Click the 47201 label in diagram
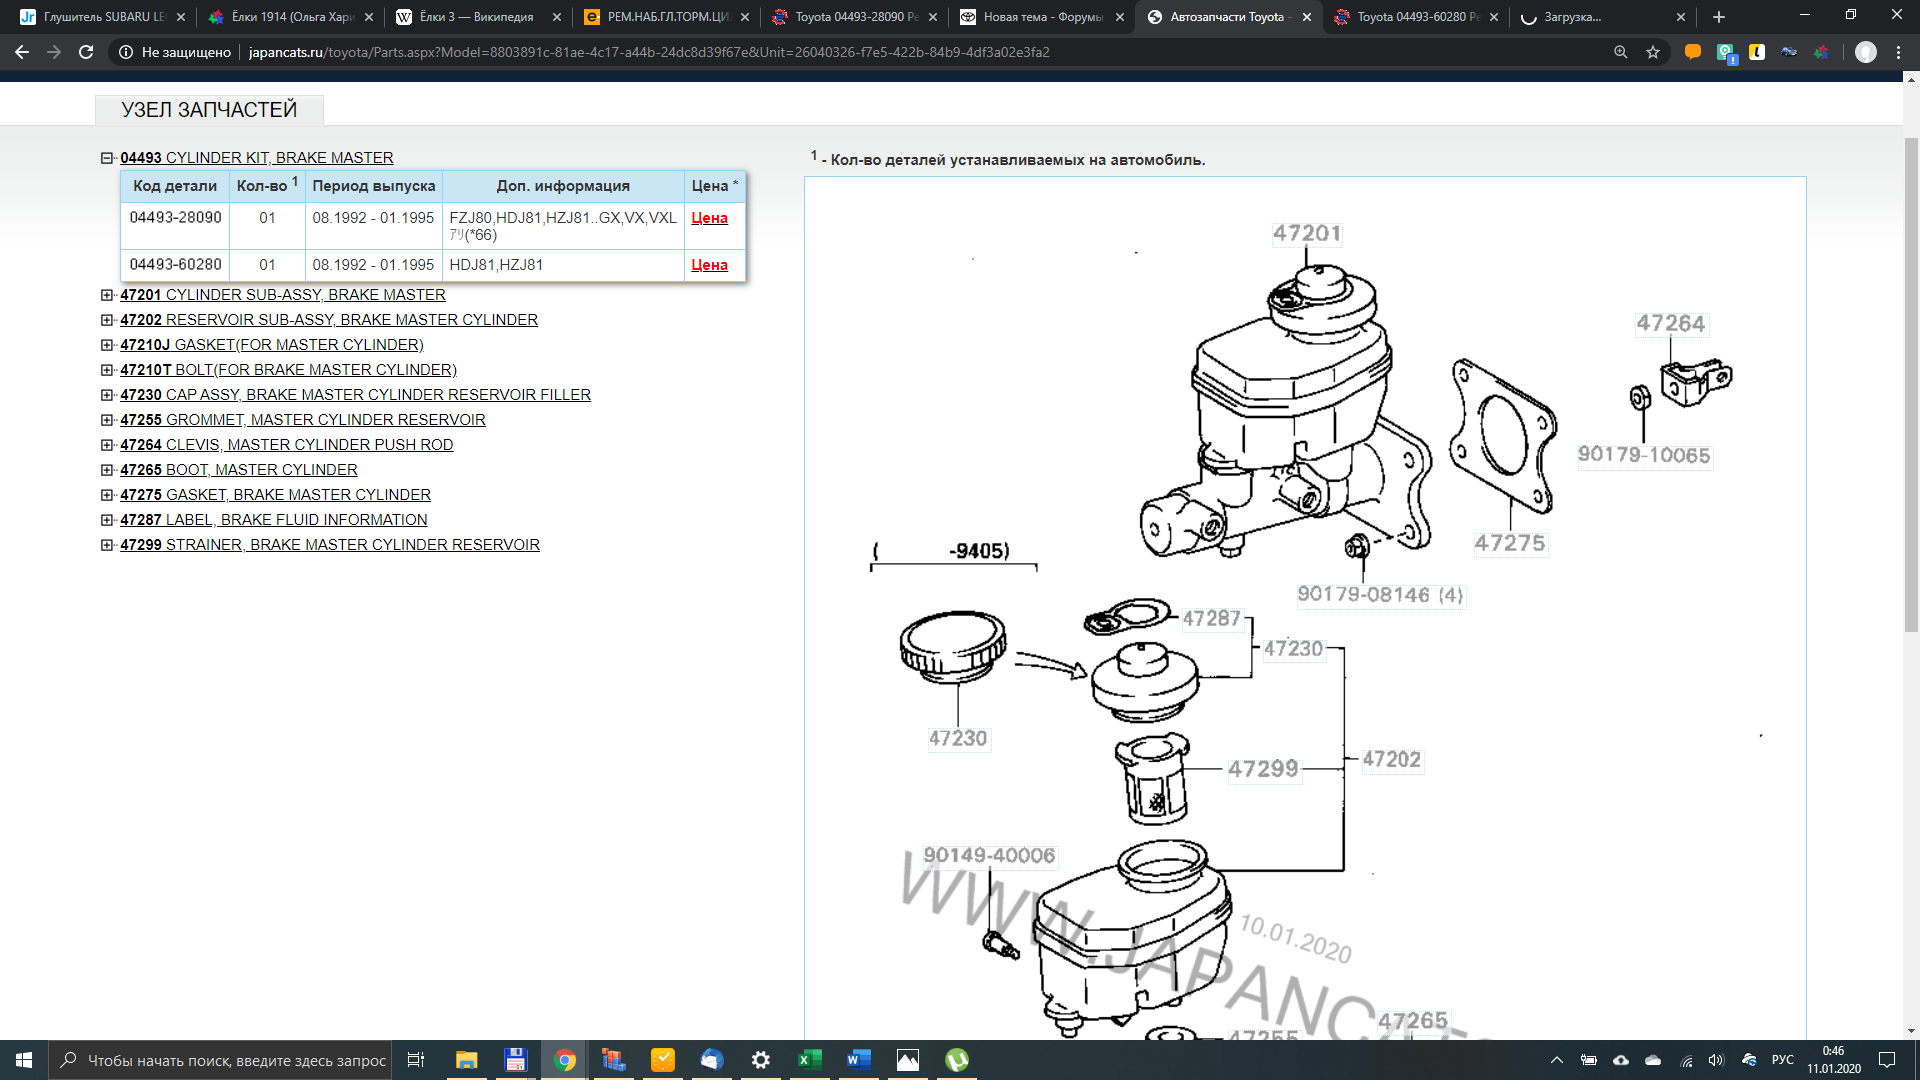The width and height of the screenshot is (1920, 1080). [x=1307, y=233]
